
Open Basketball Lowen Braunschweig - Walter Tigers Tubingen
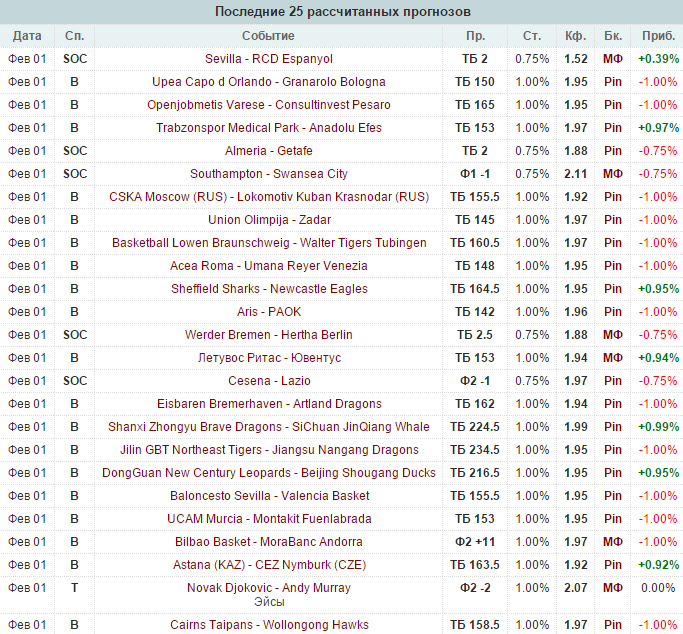(269, 243)
